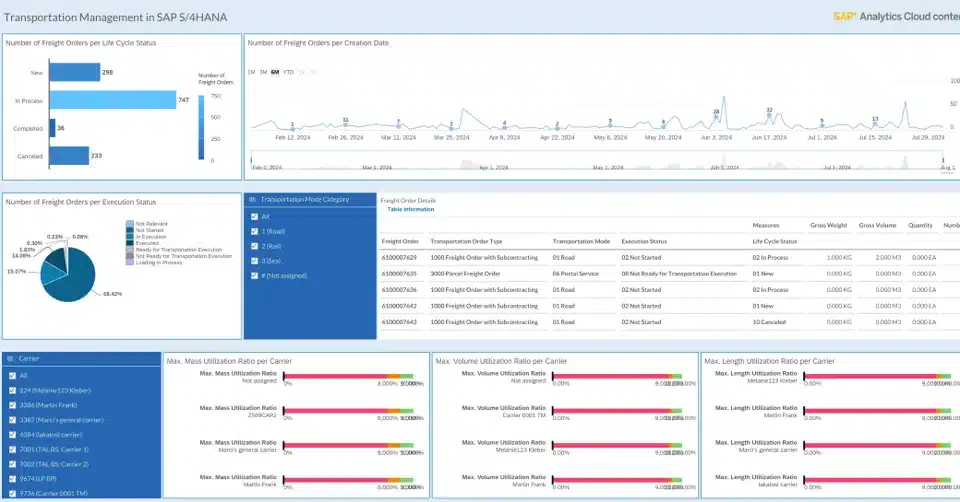Image resolution: width=960 pixels, height=502 pixels.
Task: Click the right handle of the date range slider
Action: tap(943, 160)
